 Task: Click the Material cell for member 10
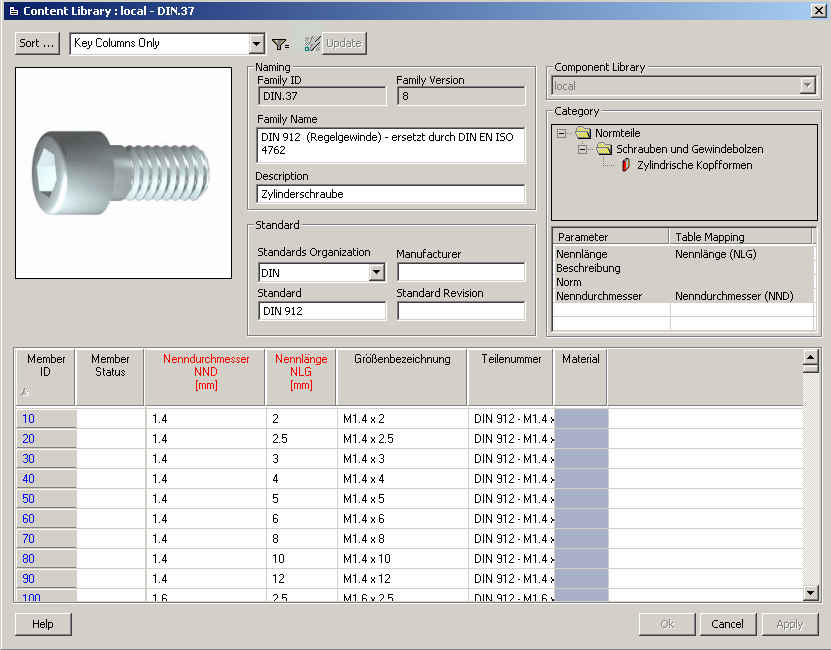(x=580, y=419)
